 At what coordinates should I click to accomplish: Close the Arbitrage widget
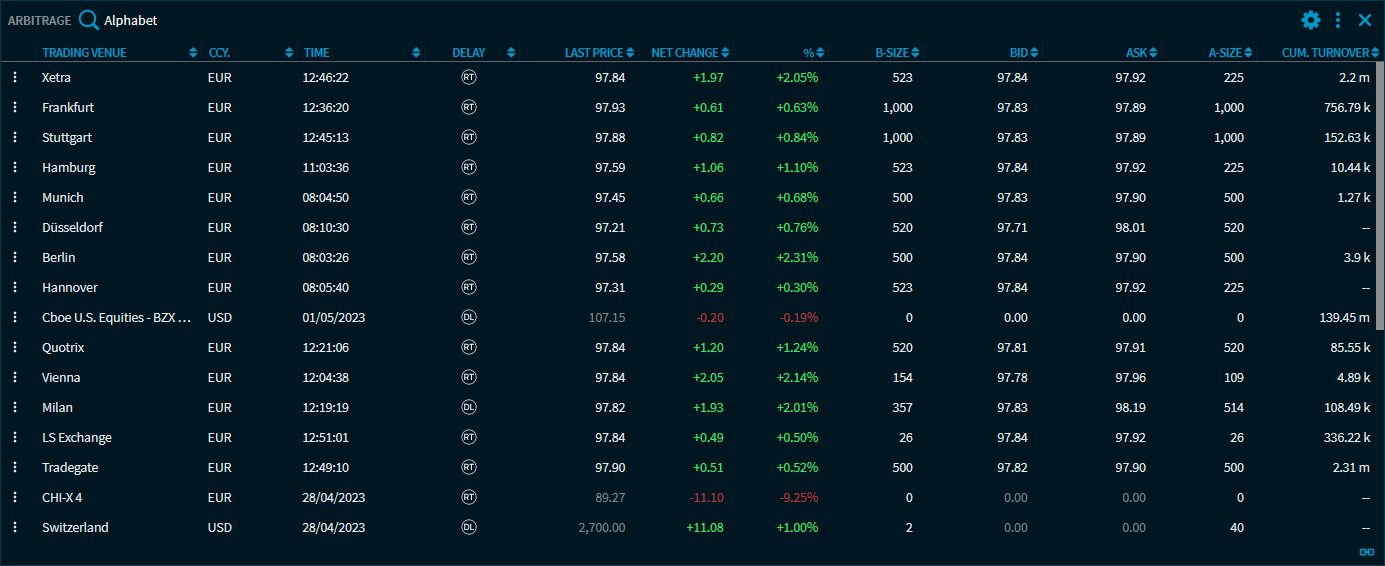click(x=1364, y=20)
